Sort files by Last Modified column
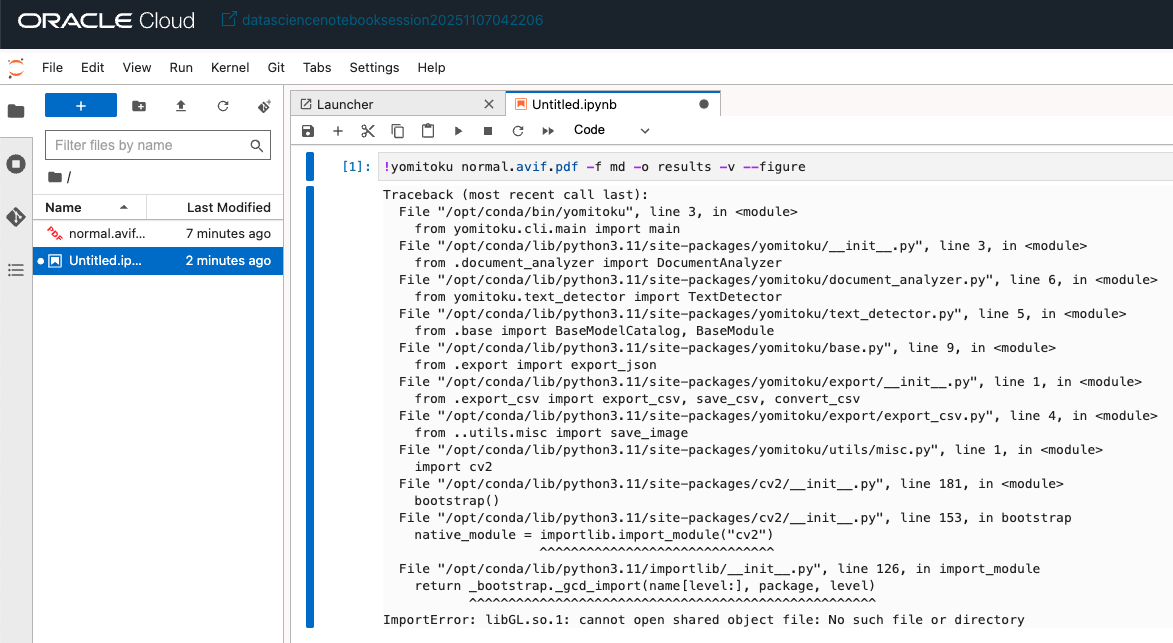Image resolution: width=1173 pixels, height=643 pixels. [215, 207]
